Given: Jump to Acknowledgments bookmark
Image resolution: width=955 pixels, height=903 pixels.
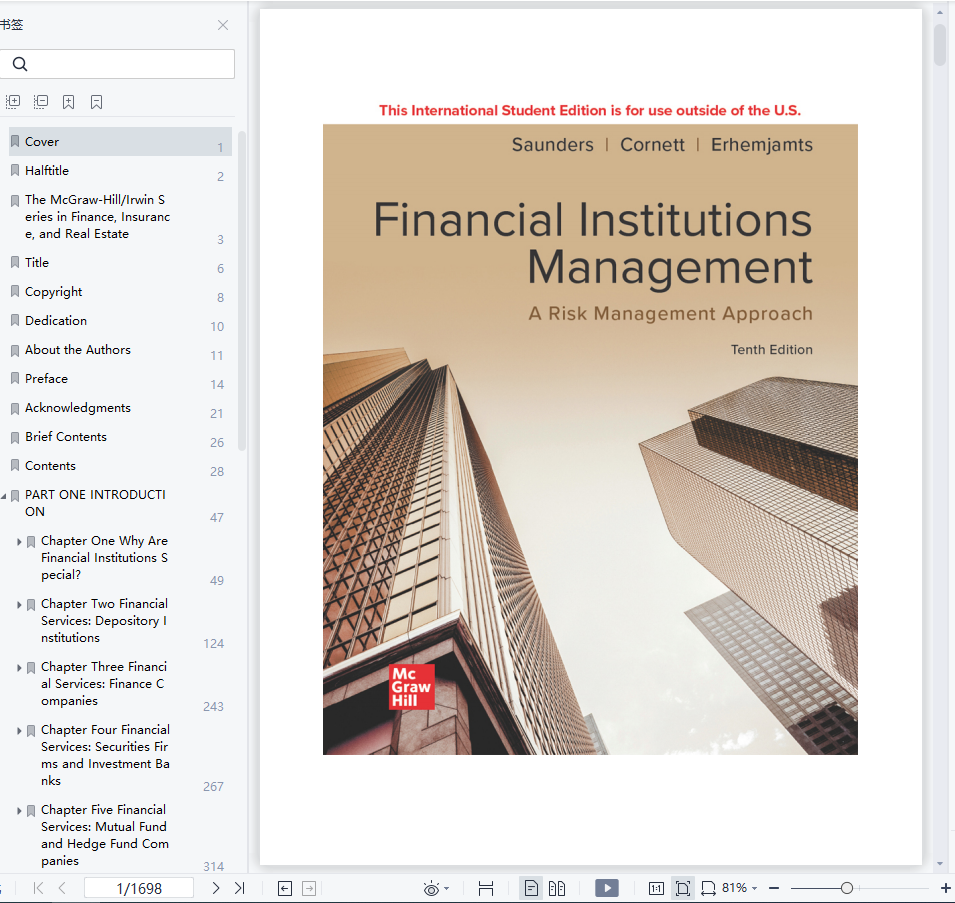Looking at the screenshot, I should [121, 407].
